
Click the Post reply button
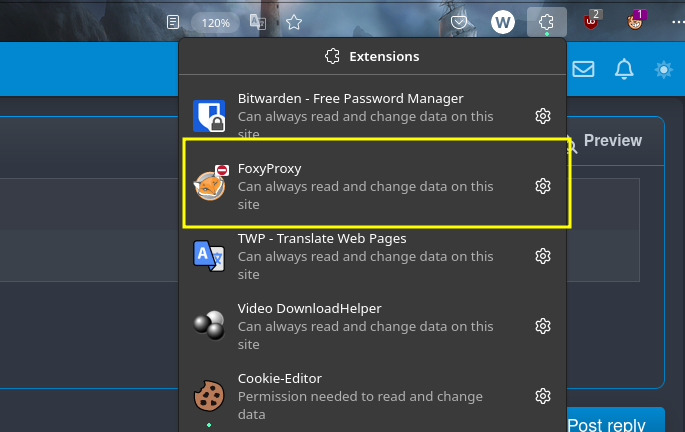615,422
